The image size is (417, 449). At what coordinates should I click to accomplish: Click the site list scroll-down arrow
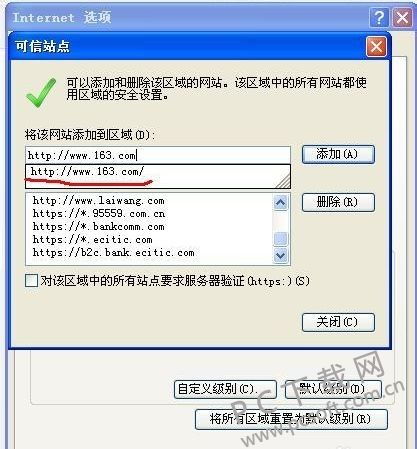[280, 256]
